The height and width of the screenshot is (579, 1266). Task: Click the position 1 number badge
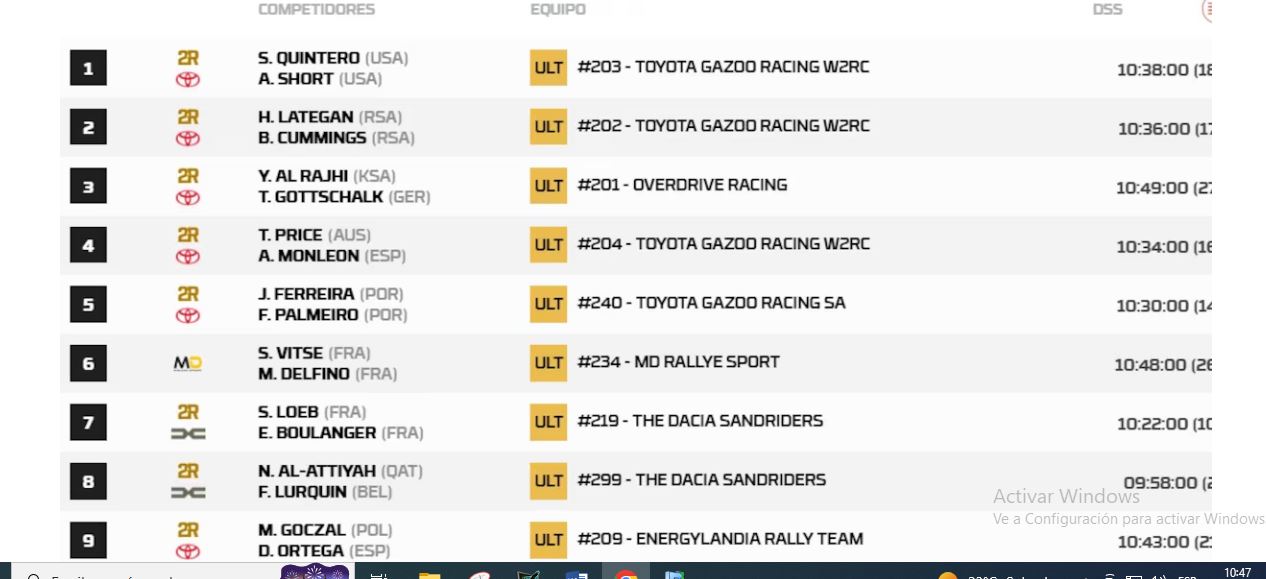(x=88, y=68)
